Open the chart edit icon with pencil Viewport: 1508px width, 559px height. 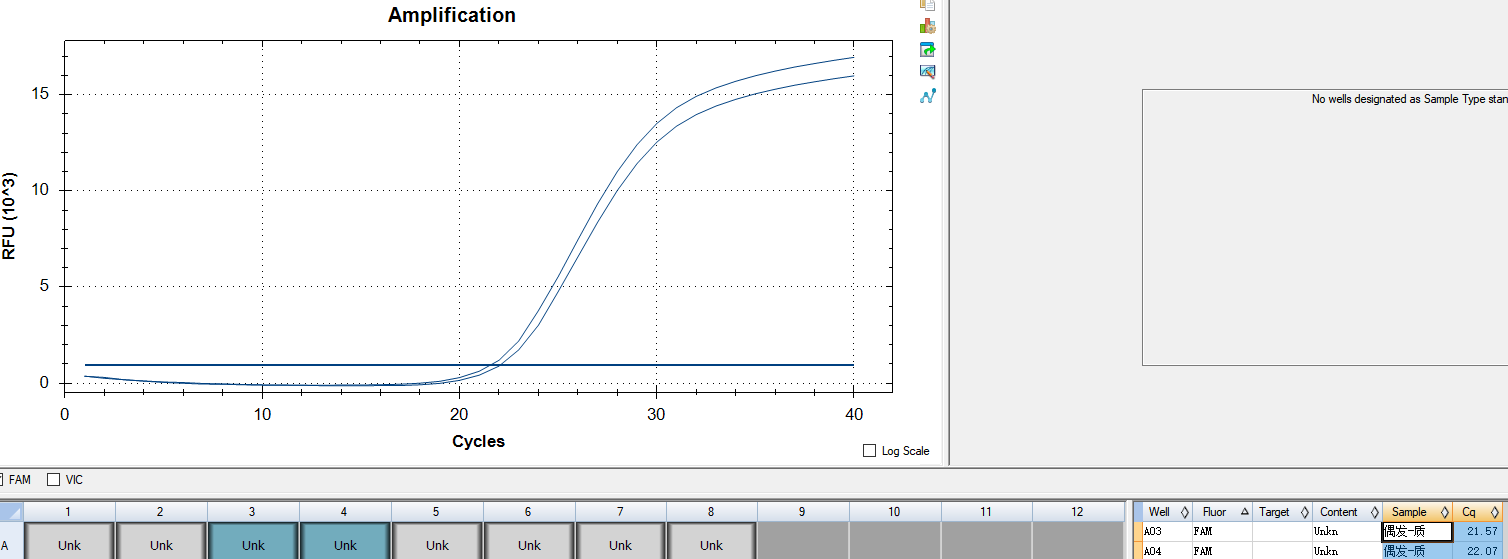(927, 72)
